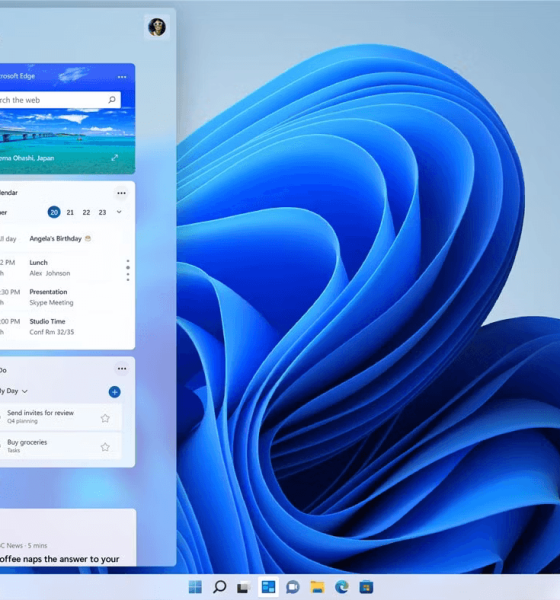
Task: Open Microsoft Store from the taskbar
Action: coord(366,587)
